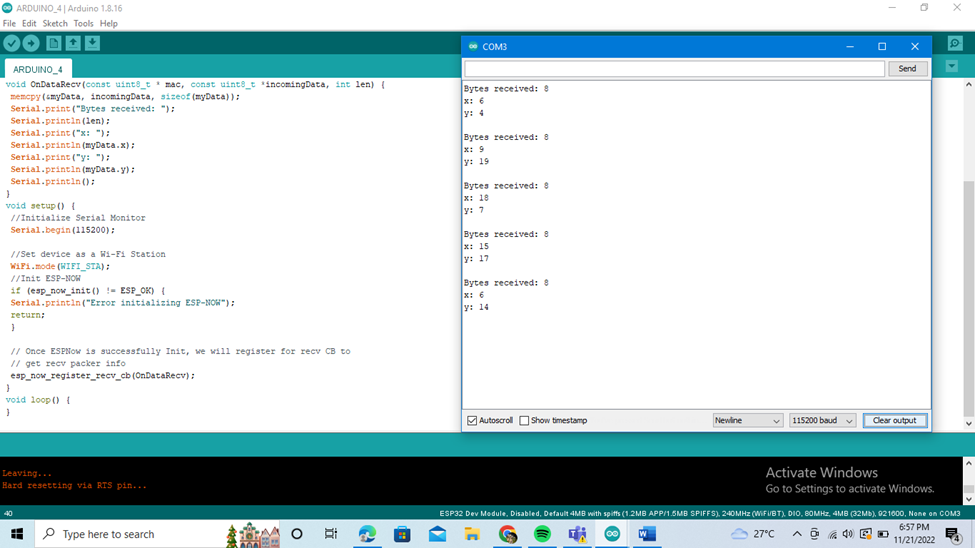Image resolution: width=975 pixels, height=548 pixels.
Task: Click the Send button in COM3
Action: click(x=907, y=68)
